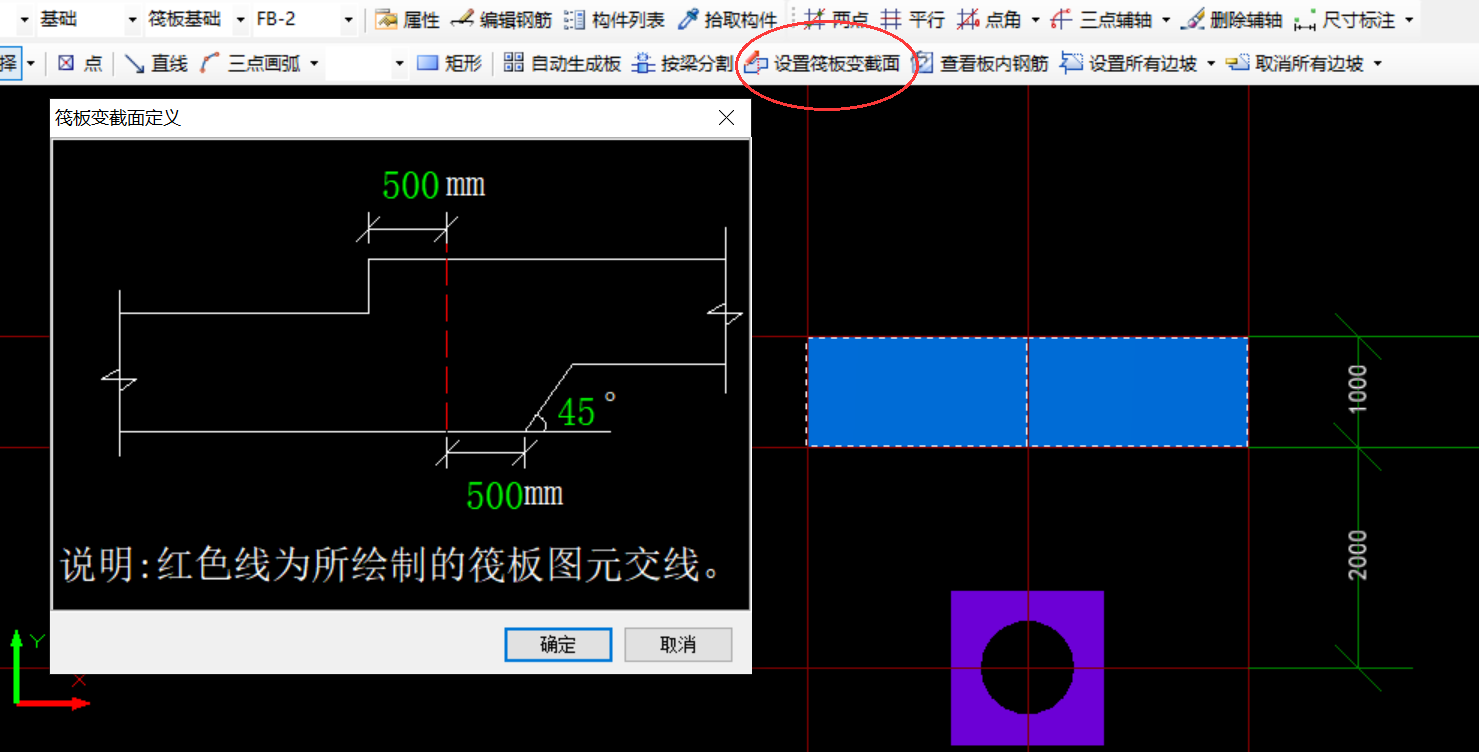This screenshot has width=1479, height=752.
Task: Click 自动生成板 auto-generate slab
Action: click(562, 64)
